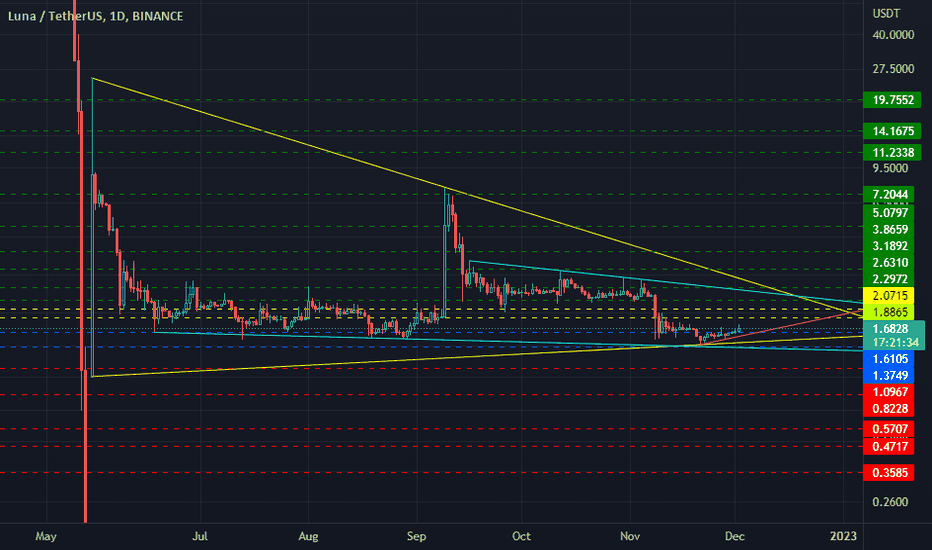Click the Oct label on time axis
Image resolution: width=932 pixels, height=550 pixels.
coord(521,536)
